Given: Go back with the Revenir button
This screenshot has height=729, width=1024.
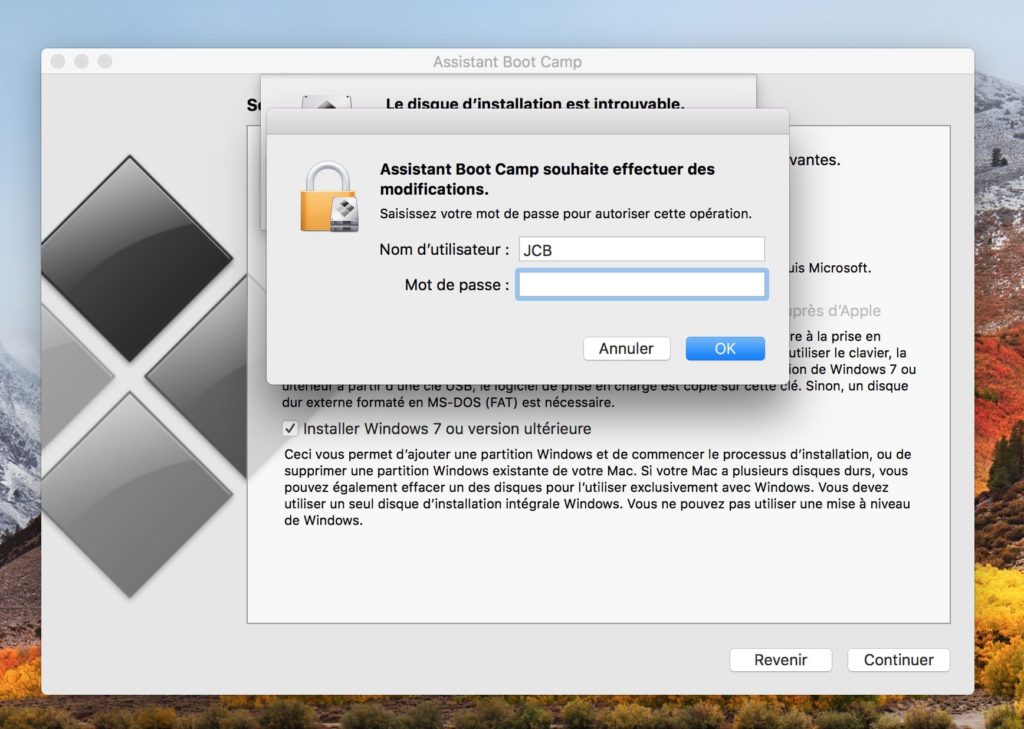Looking at the screenshot, I should tap(780, 660).
